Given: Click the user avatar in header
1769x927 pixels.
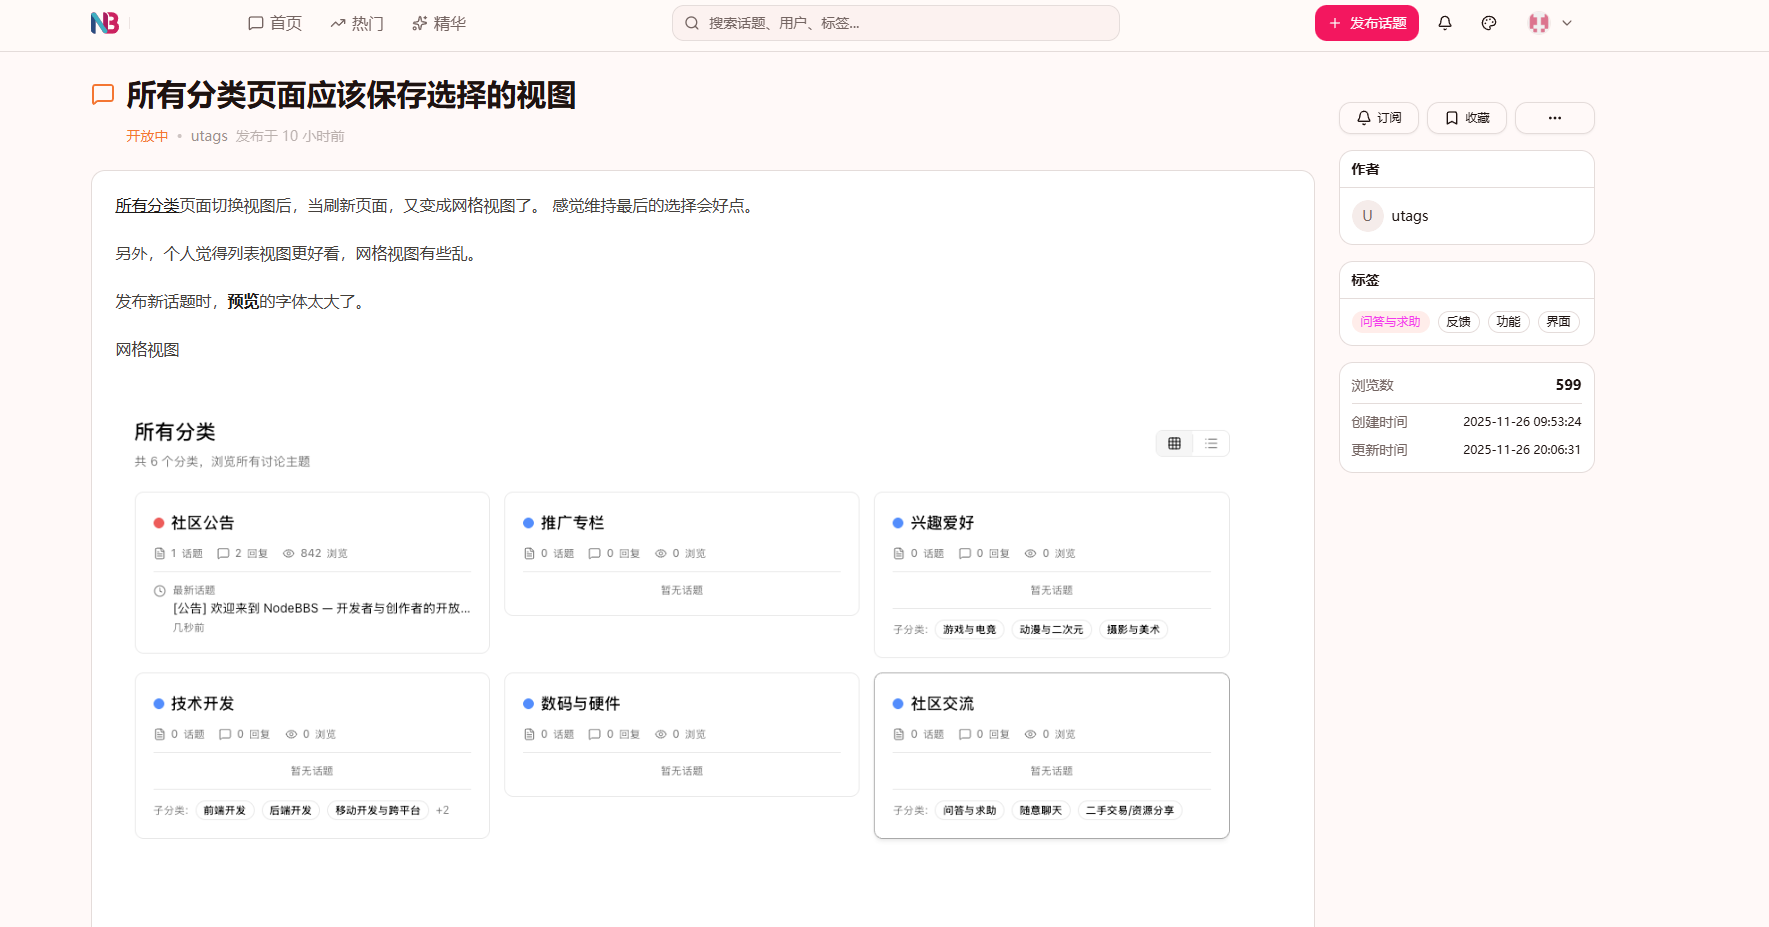Looking at the screenshot, I should coord(1539,23).
